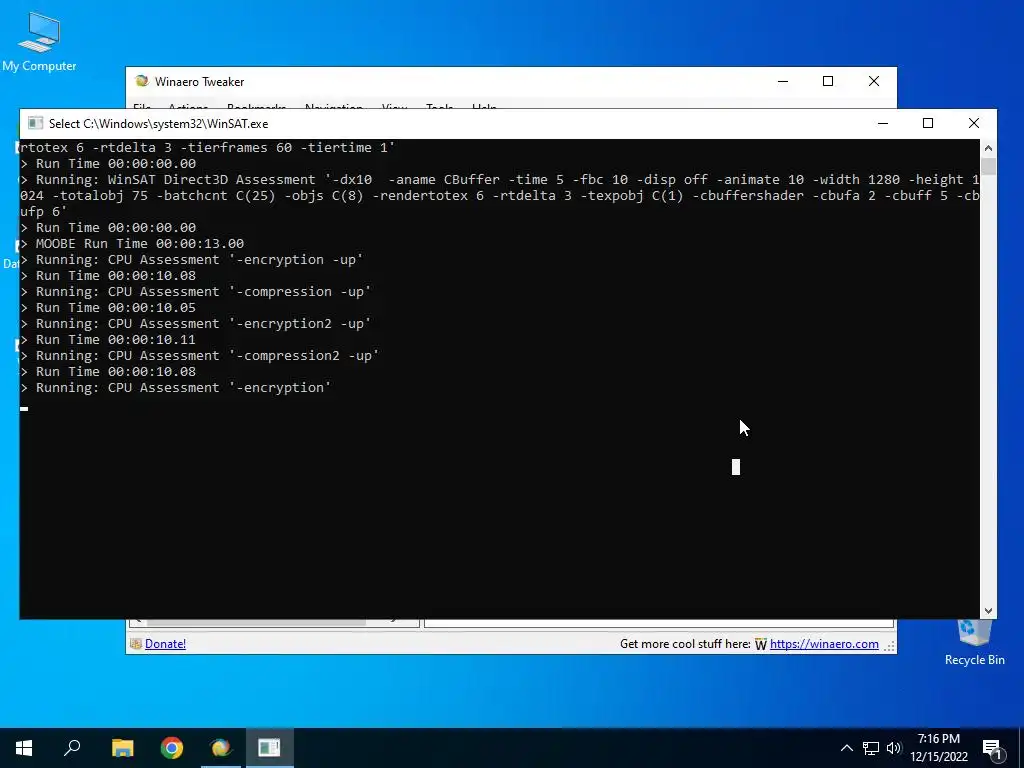Launch Google Chrome from the taskbar
Screen dimensions: 1024x768
172,748
